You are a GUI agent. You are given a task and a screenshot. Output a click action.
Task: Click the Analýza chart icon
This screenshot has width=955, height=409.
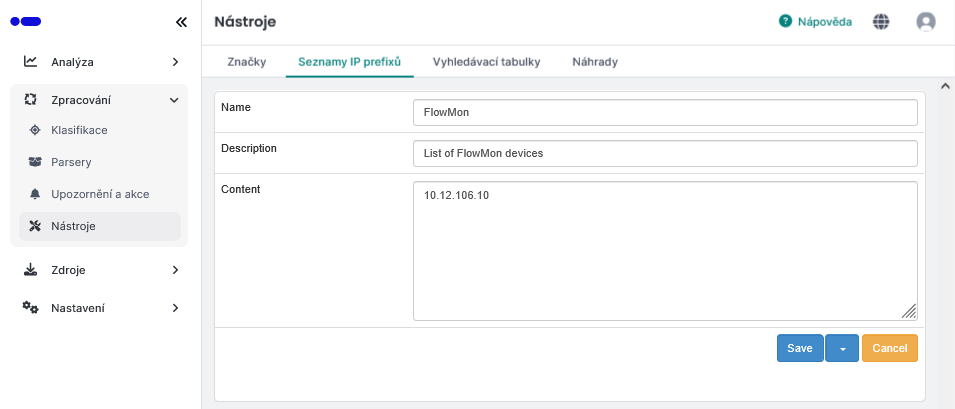[x=30, y=61]
